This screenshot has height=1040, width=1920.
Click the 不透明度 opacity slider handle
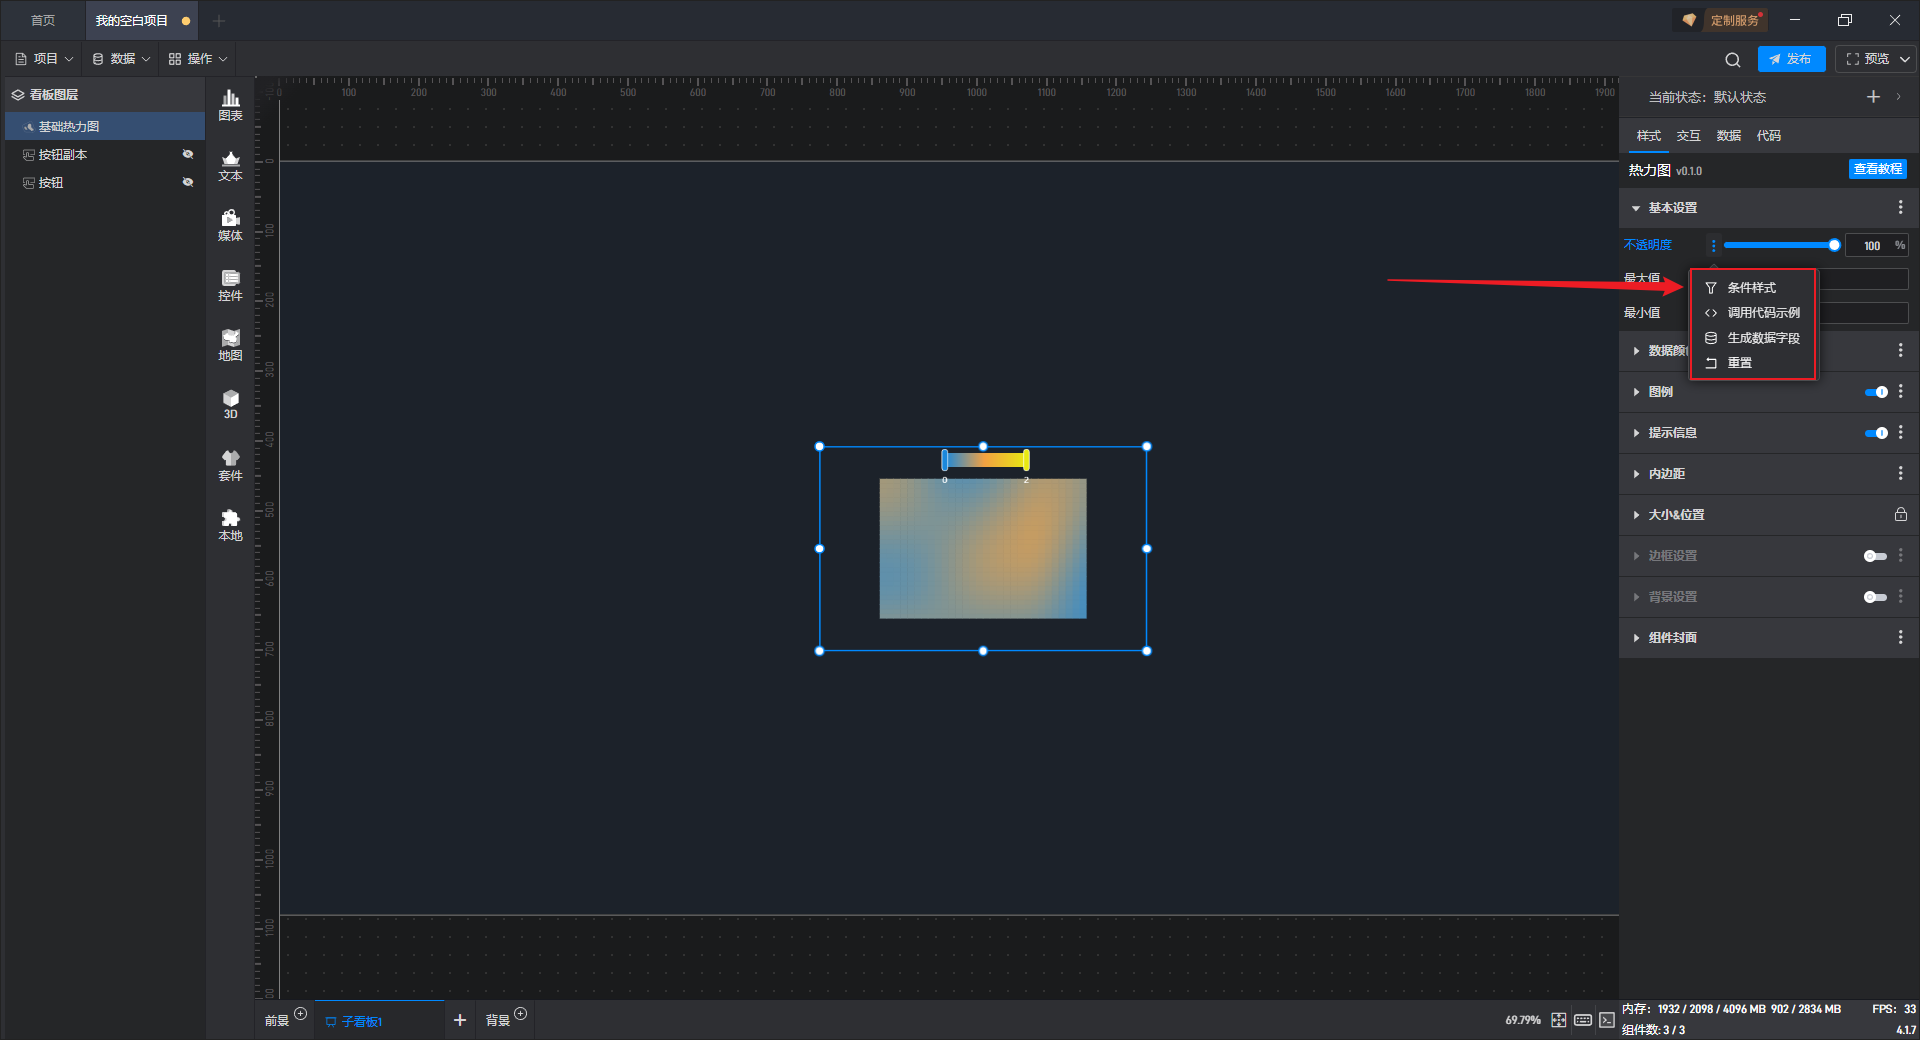tap(1834, 245)
